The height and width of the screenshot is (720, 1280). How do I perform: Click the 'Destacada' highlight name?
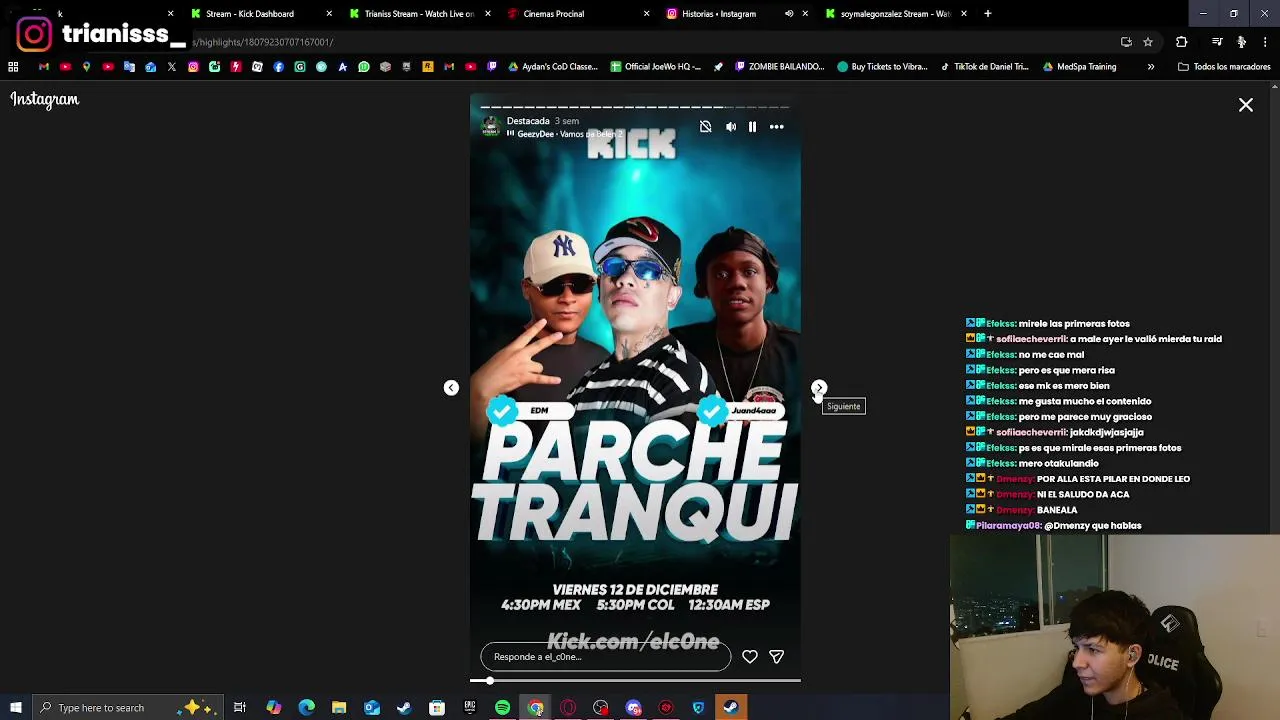(x=528, y=121)
